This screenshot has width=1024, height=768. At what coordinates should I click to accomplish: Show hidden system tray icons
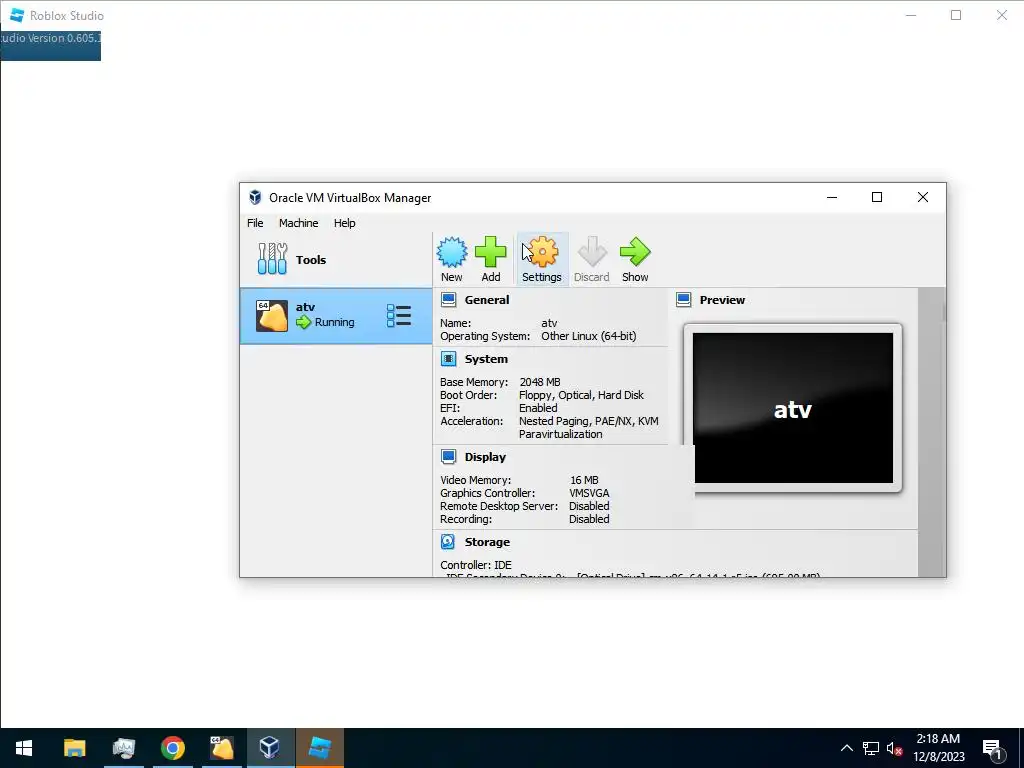[846, 748]
